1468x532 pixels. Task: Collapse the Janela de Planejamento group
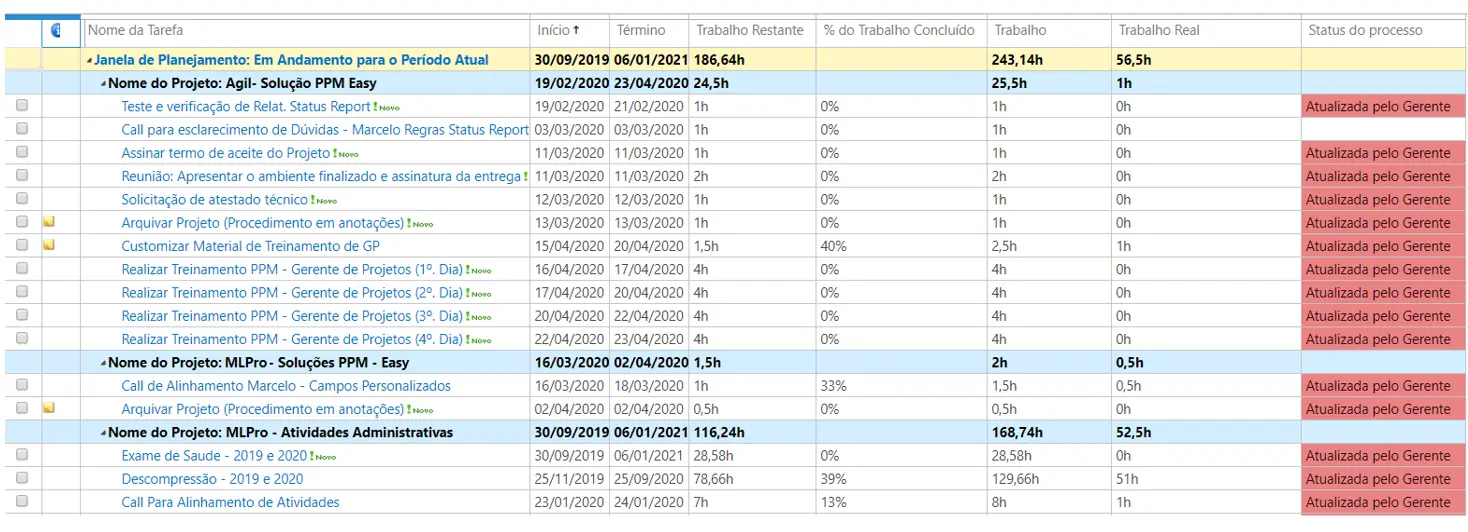[90, 61]
